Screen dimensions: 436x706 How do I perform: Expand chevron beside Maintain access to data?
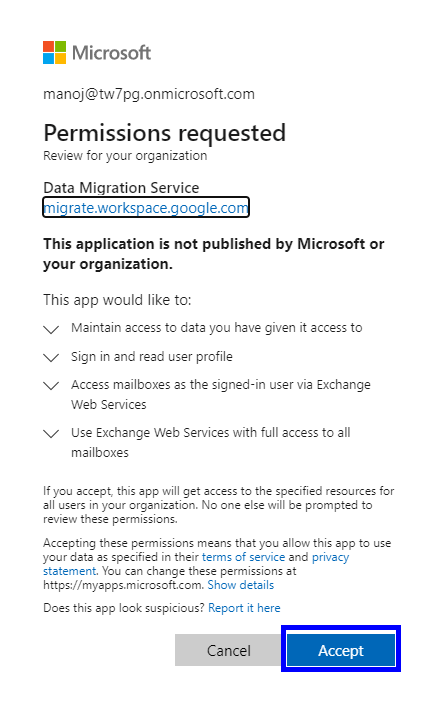coord(51,329)
